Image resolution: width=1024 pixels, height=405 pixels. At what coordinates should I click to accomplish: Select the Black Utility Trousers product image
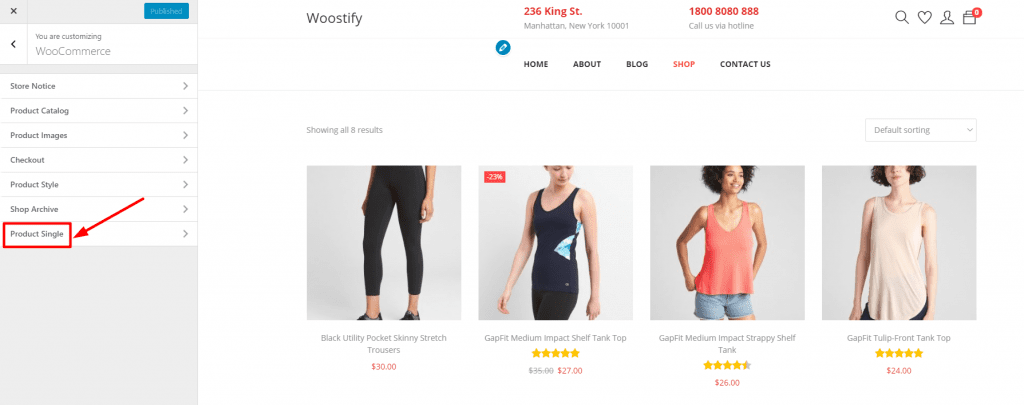pyautogui.click(x=383, y=242)
